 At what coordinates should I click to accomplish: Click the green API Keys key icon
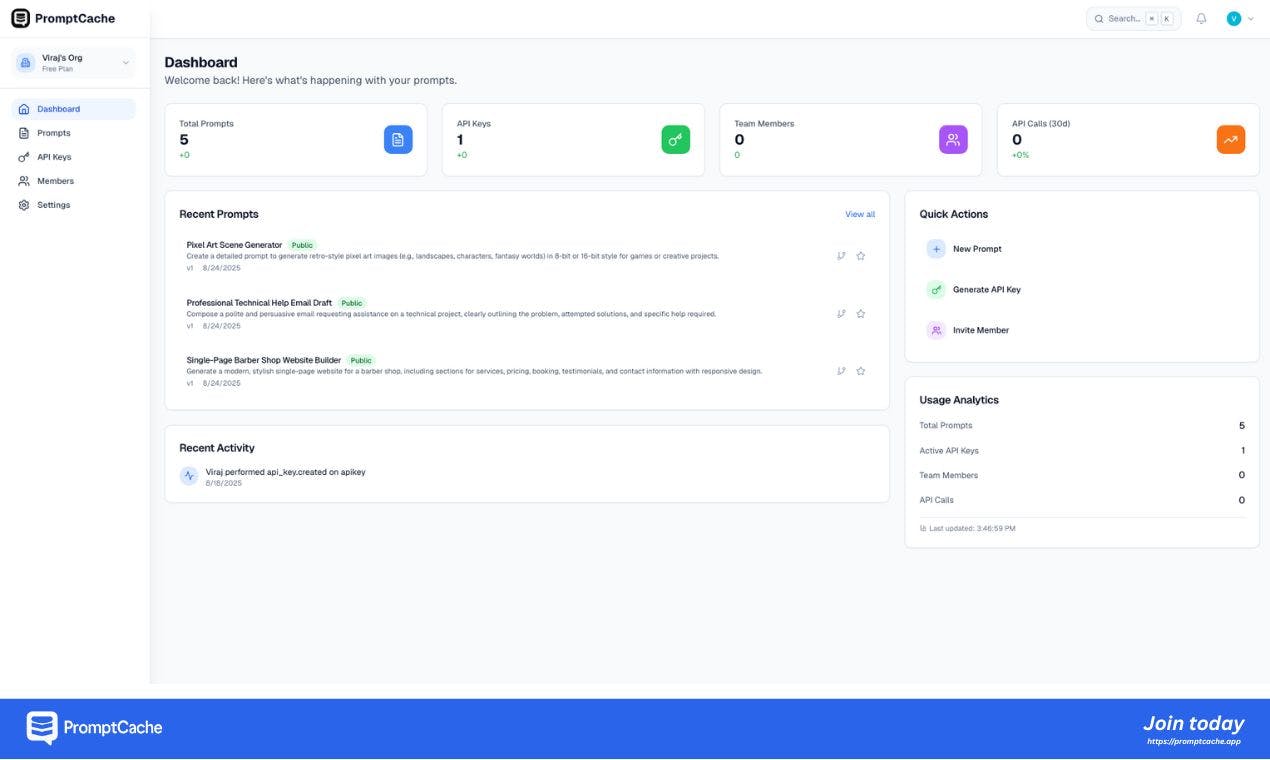(676, 140)
